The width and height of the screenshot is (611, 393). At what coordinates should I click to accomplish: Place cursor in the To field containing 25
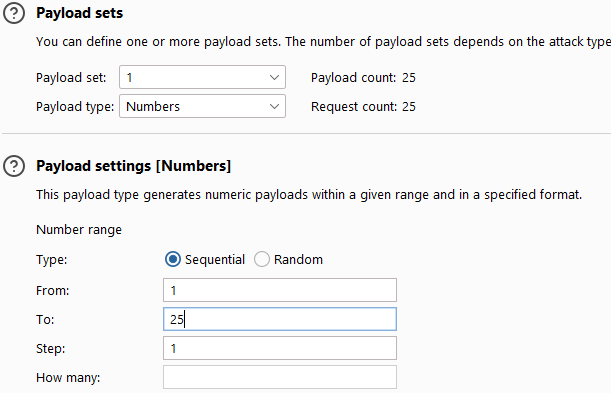tap(280, 319)
